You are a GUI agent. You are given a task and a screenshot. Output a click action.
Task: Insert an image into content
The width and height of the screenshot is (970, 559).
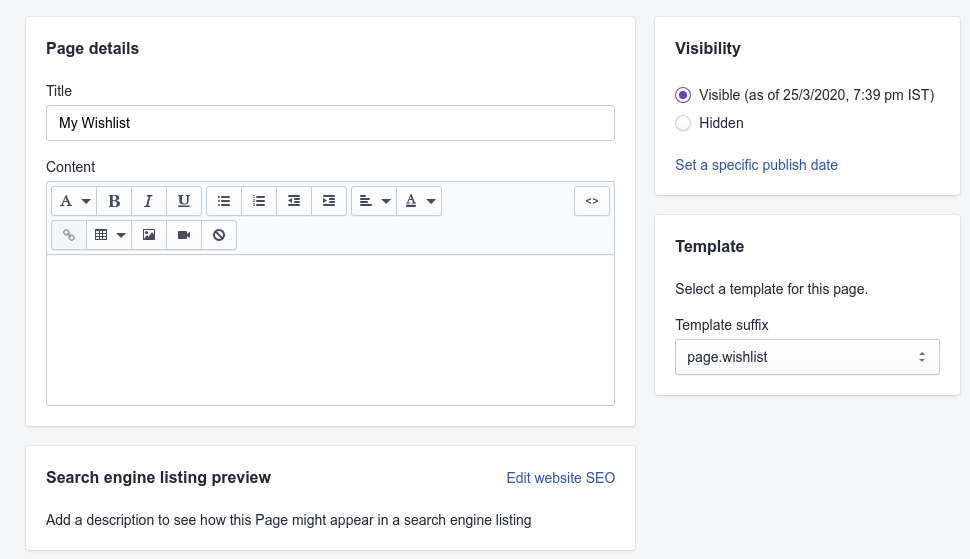click(x=149, y=235)
